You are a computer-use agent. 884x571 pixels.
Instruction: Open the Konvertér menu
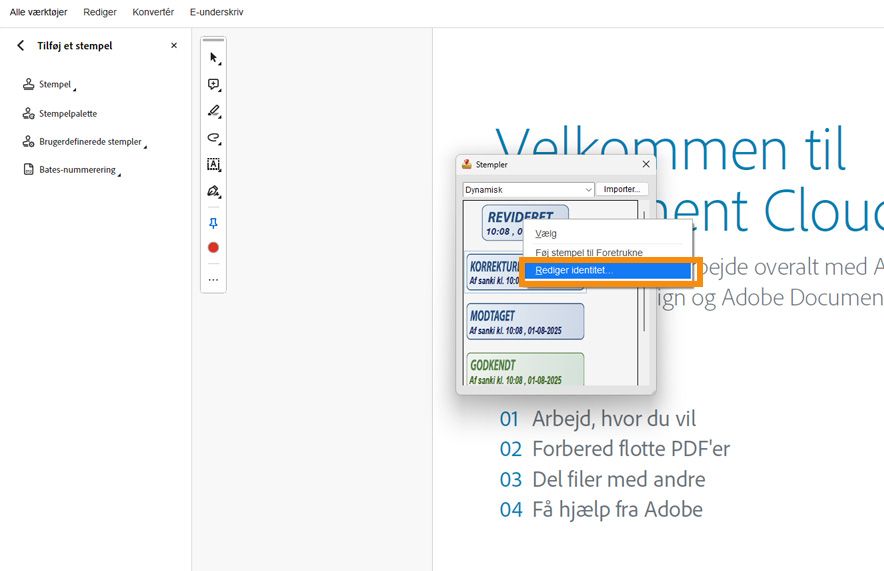tap(153, 12)
